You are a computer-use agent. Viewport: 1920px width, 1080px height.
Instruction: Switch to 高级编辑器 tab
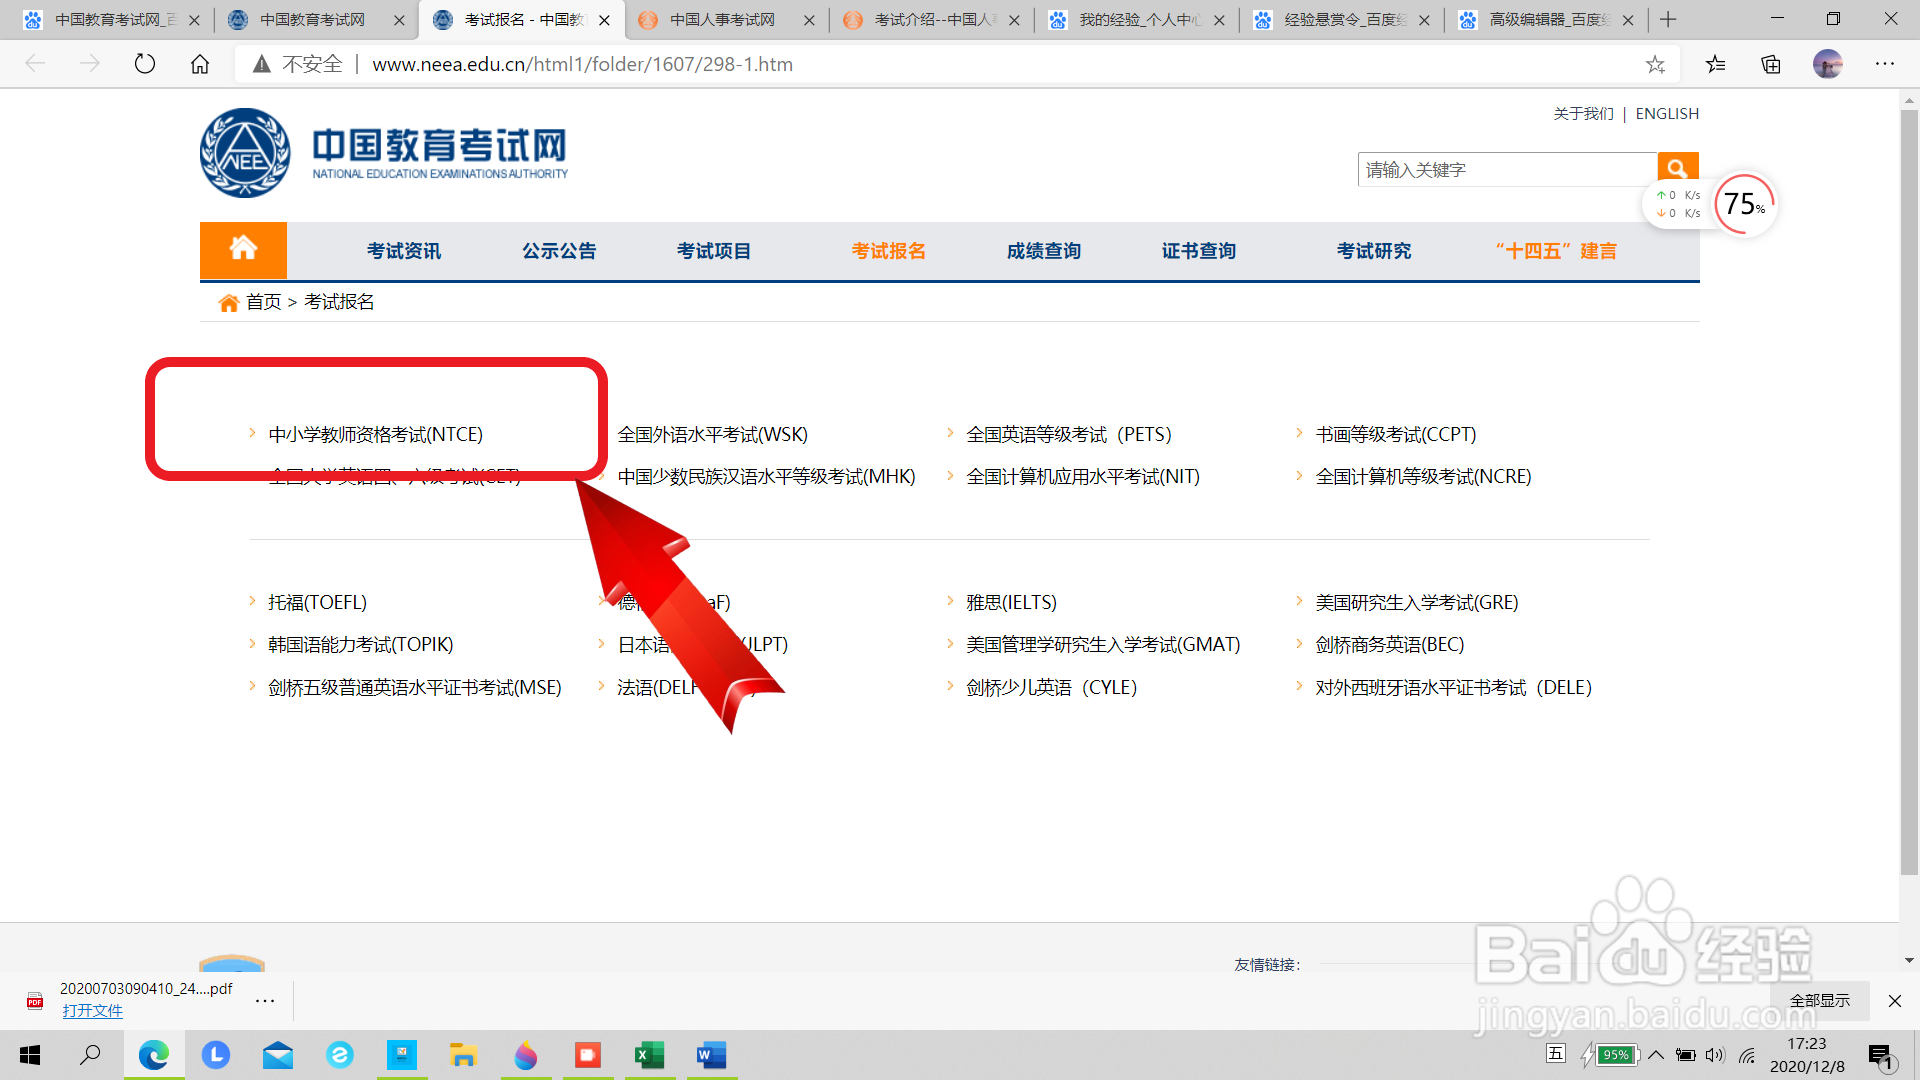[x=1548, y=20]
